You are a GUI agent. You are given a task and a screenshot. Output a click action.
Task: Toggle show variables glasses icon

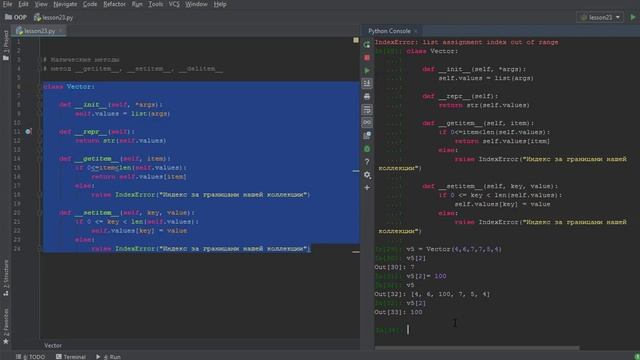(367, 122)
